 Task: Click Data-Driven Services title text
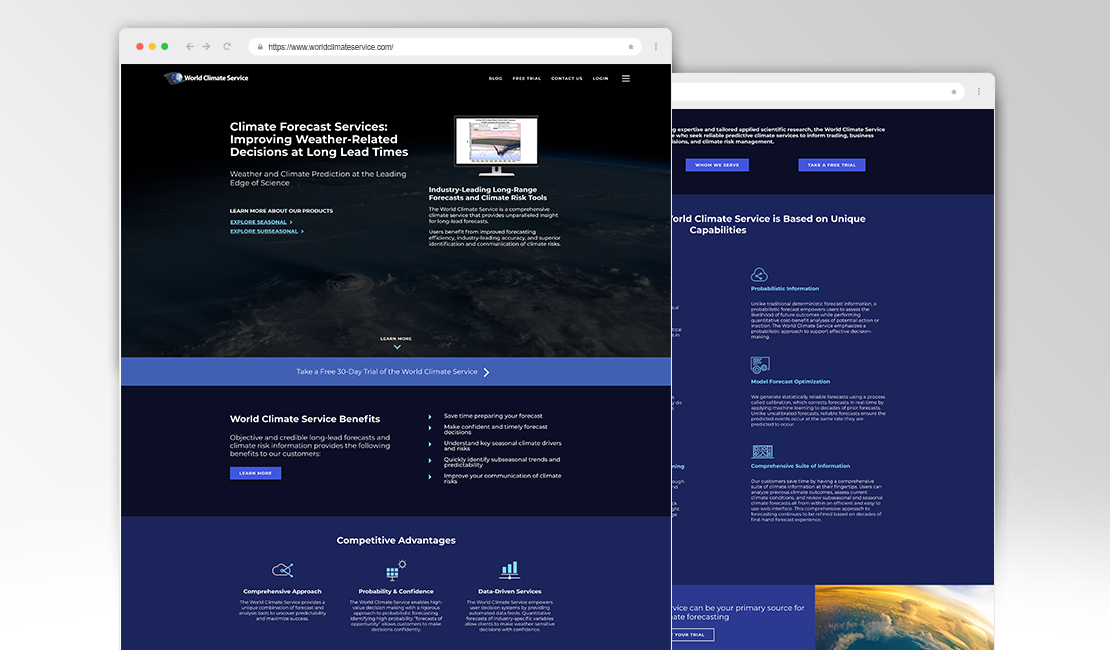510,591
